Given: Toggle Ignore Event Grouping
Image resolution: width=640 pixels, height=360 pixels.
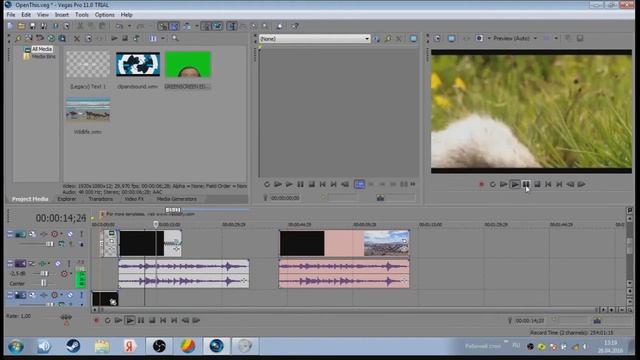Looking at the screenshot, I should [x=218, y=26].
